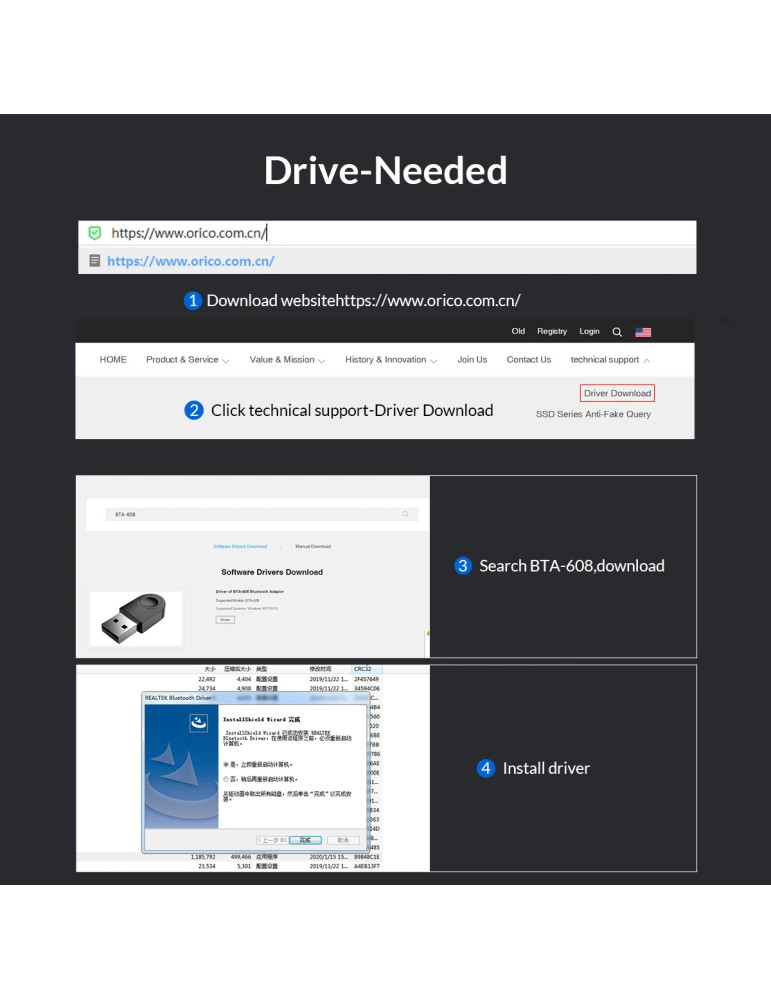
Task: Click the Login link in top bar
Action: click(589, 332)
